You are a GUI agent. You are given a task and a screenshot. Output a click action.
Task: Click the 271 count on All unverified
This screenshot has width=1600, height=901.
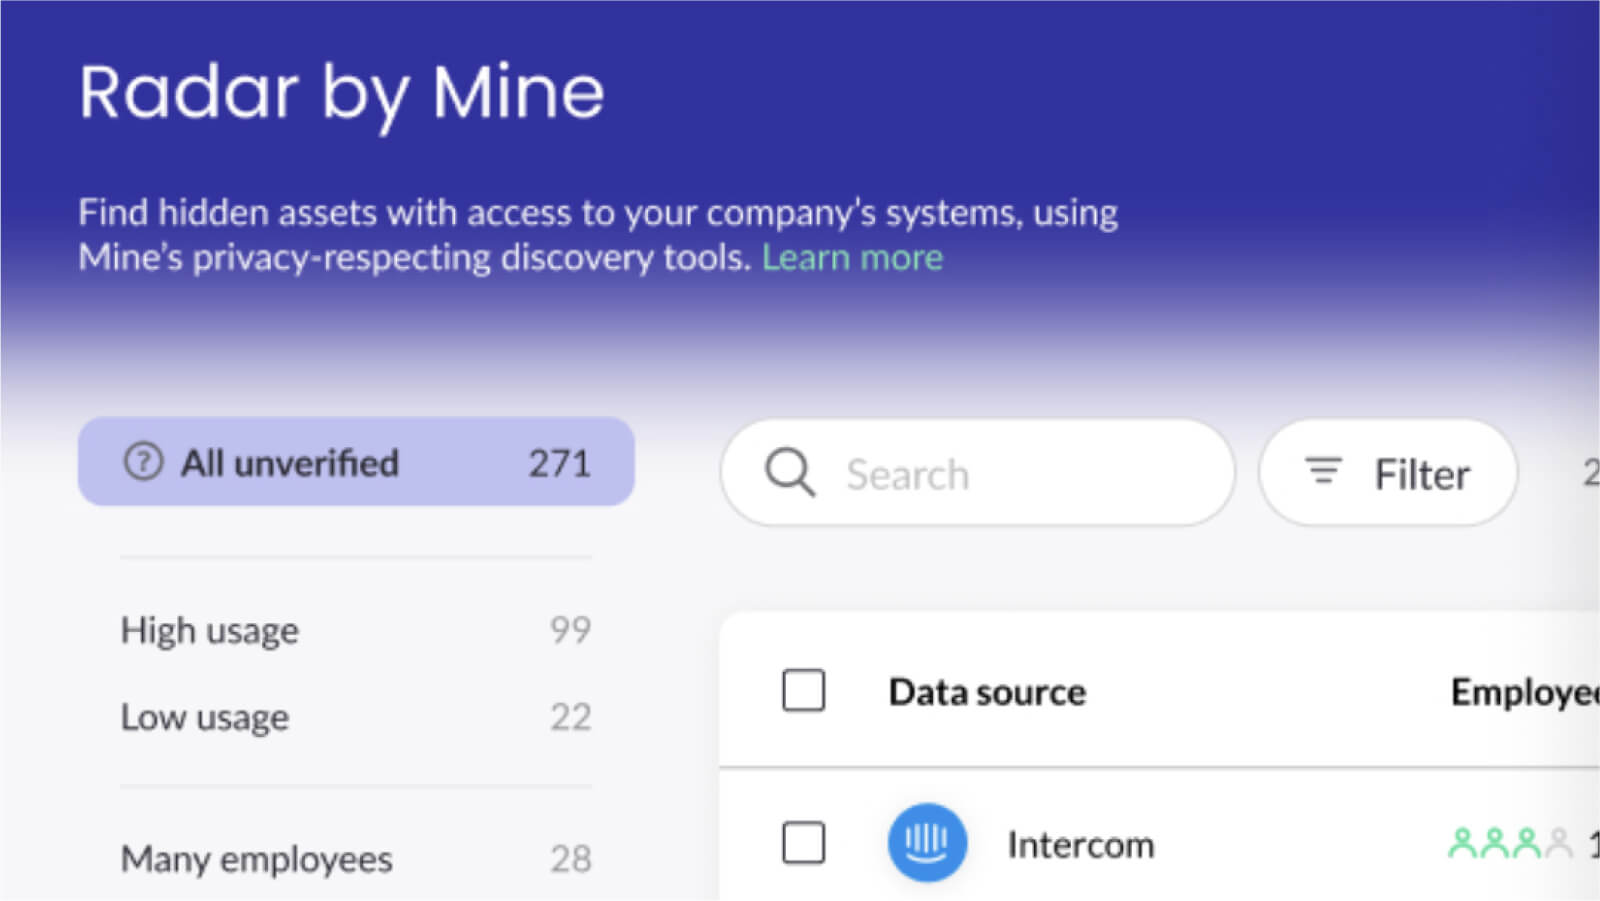coord(560,462)
